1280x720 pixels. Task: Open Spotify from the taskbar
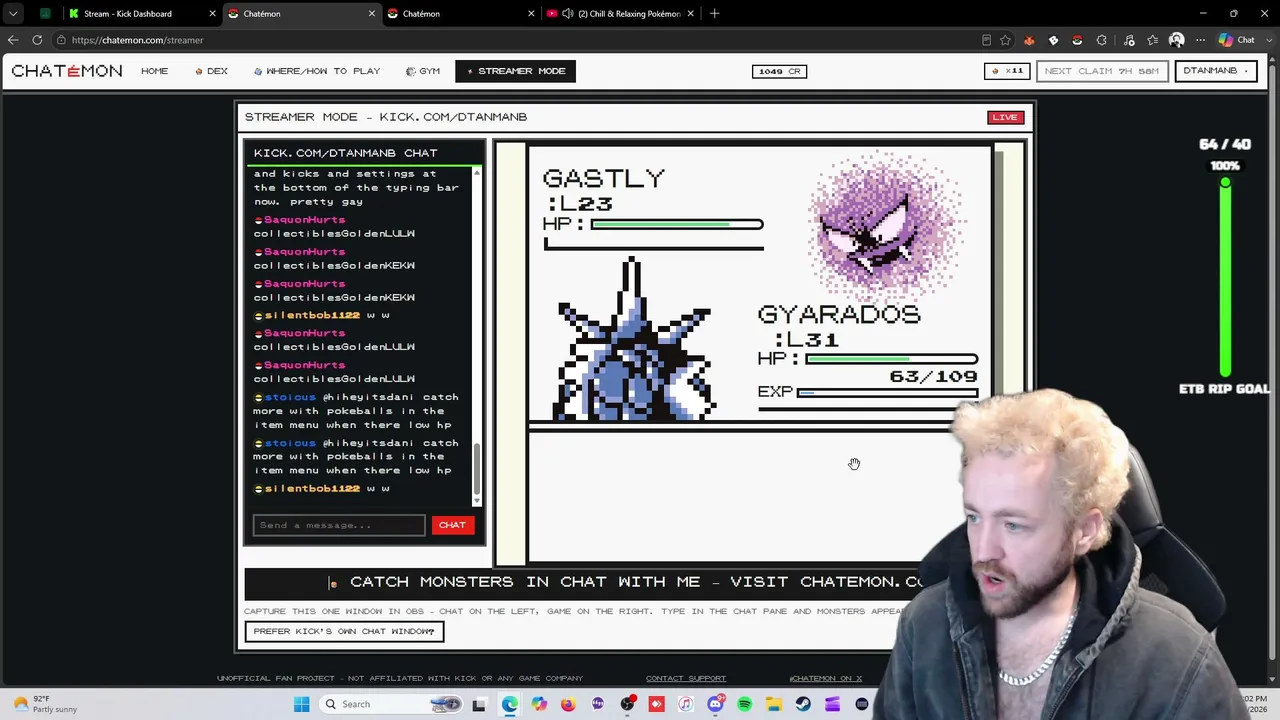(745, 704)
